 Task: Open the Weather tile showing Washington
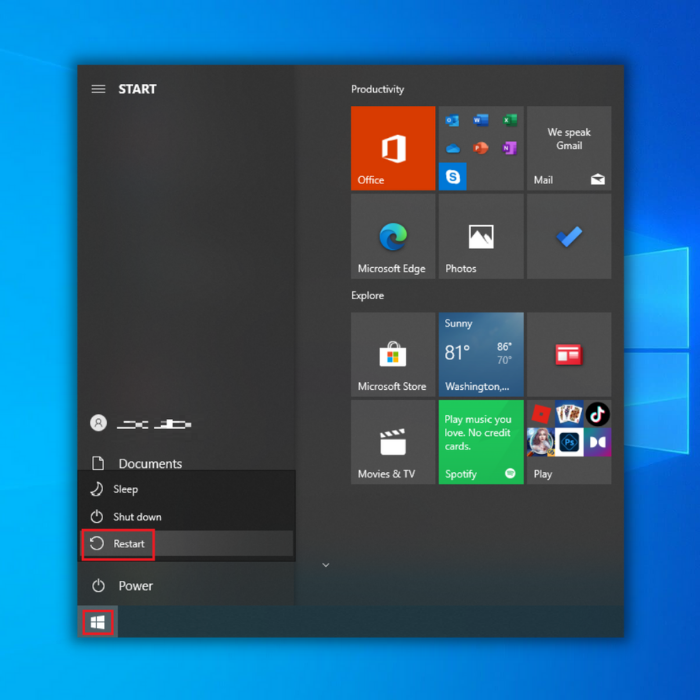481,354
